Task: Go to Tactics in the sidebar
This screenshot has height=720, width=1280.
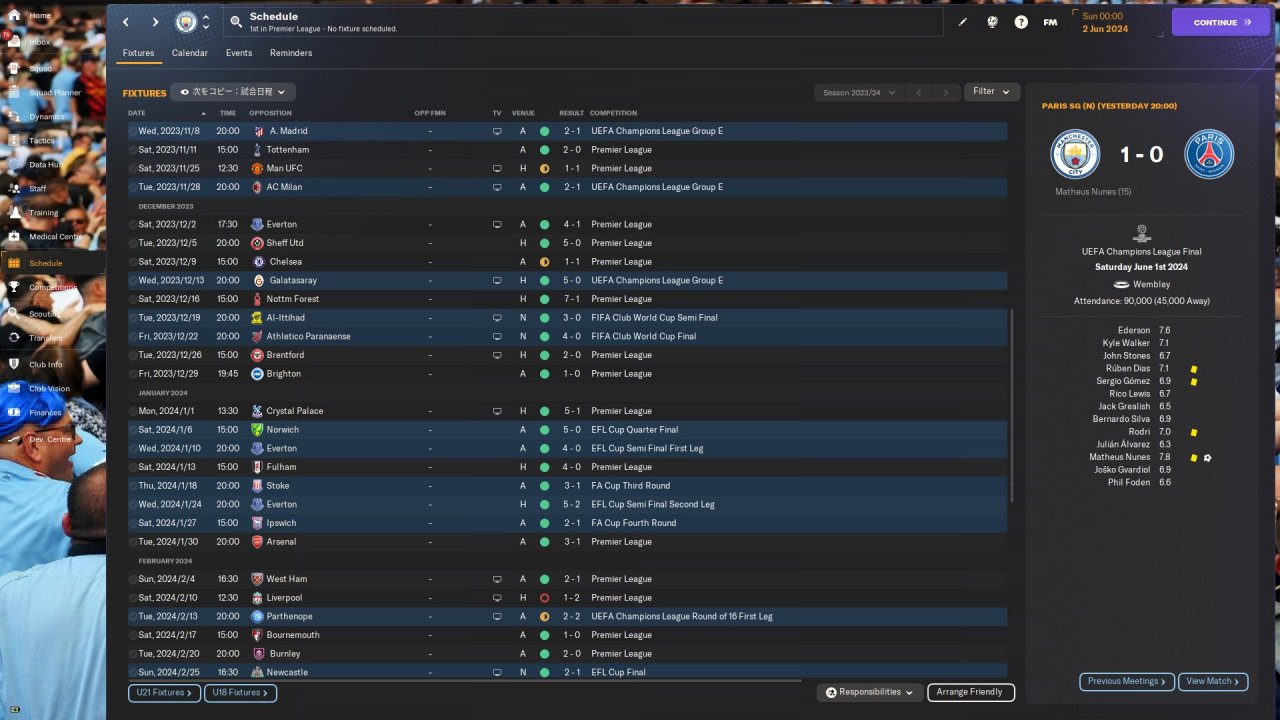Action: (x=41, y=141)
